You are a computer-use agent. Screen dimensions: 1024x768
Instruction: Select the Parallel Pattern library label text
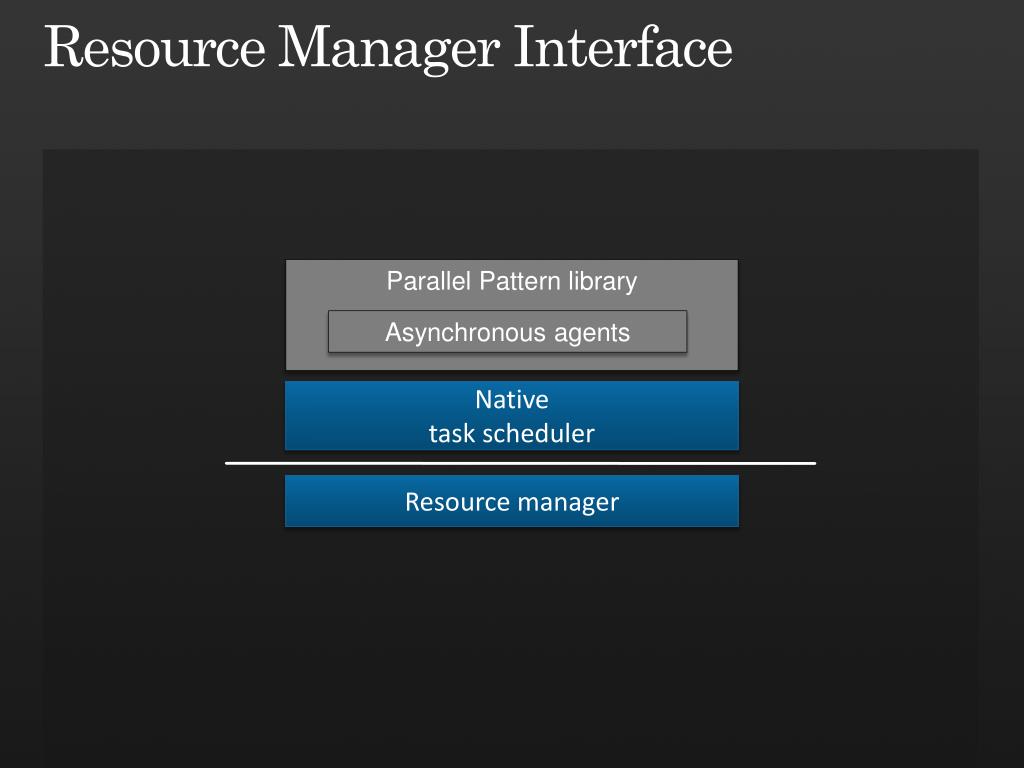point(511,281)
